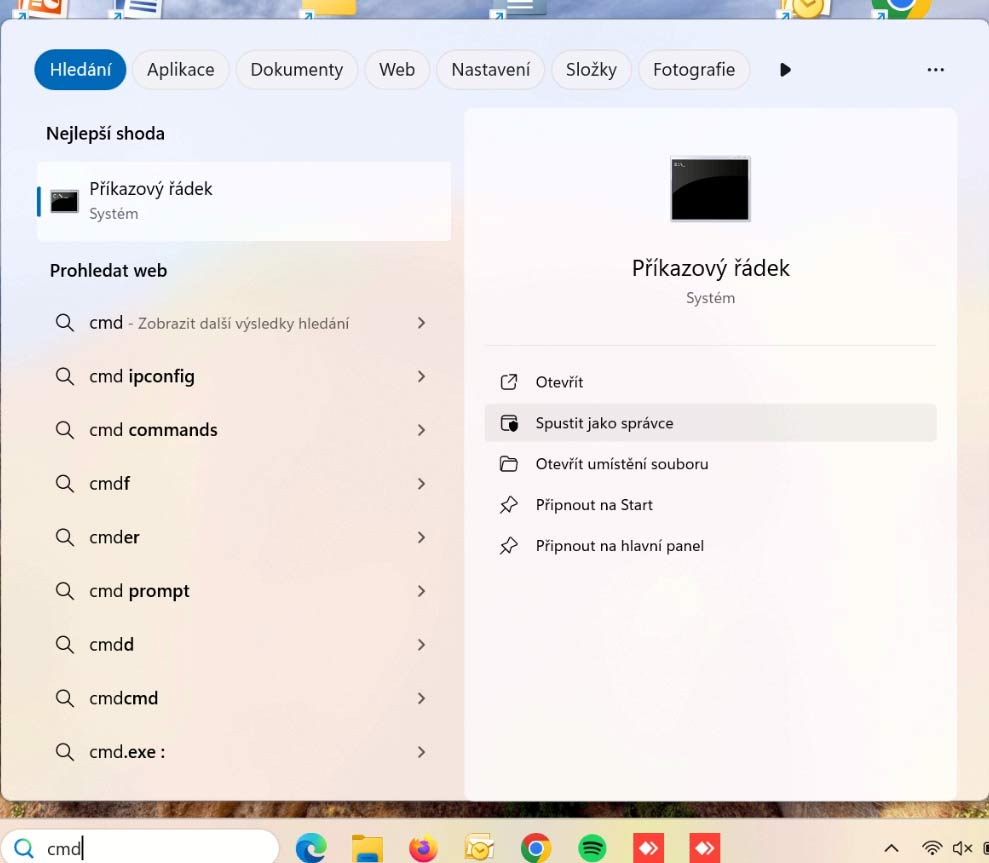This screenshot has width=989, height=863.
Task: Expand the chevron next to 'cmdd'
Action: click(x=421, y=645)
